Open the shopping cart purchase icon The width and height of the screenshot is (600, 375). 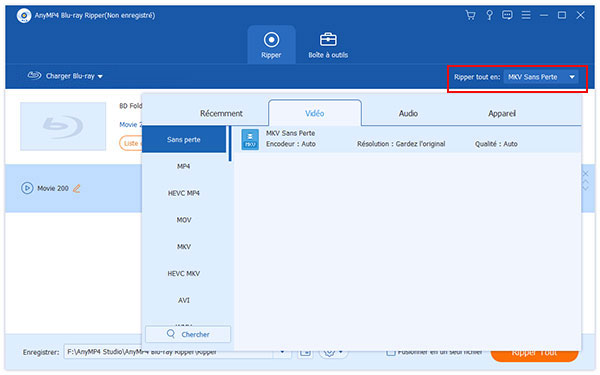point(470,15)
